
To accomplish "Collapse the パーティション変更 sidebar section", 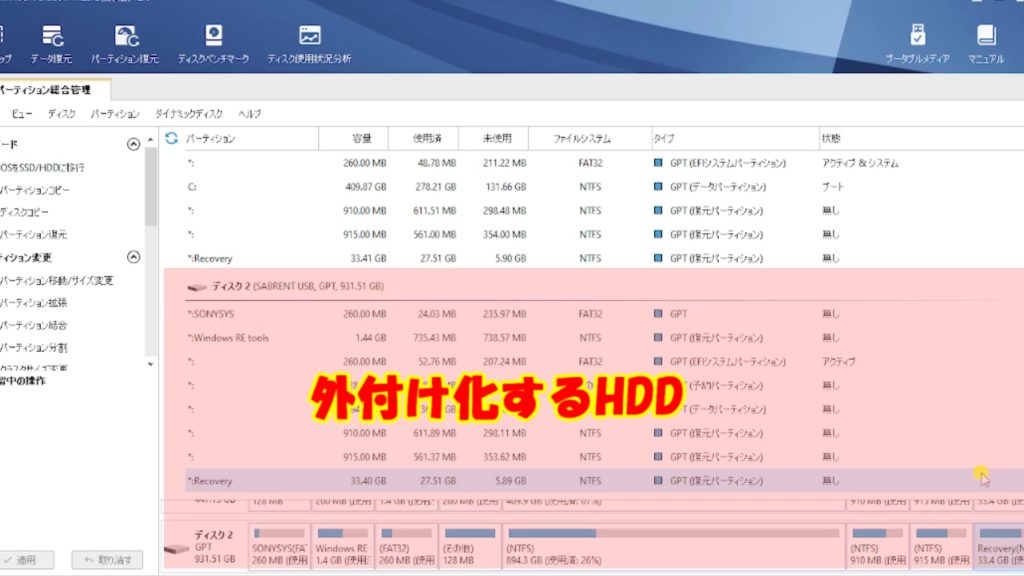I will [133, 257].
